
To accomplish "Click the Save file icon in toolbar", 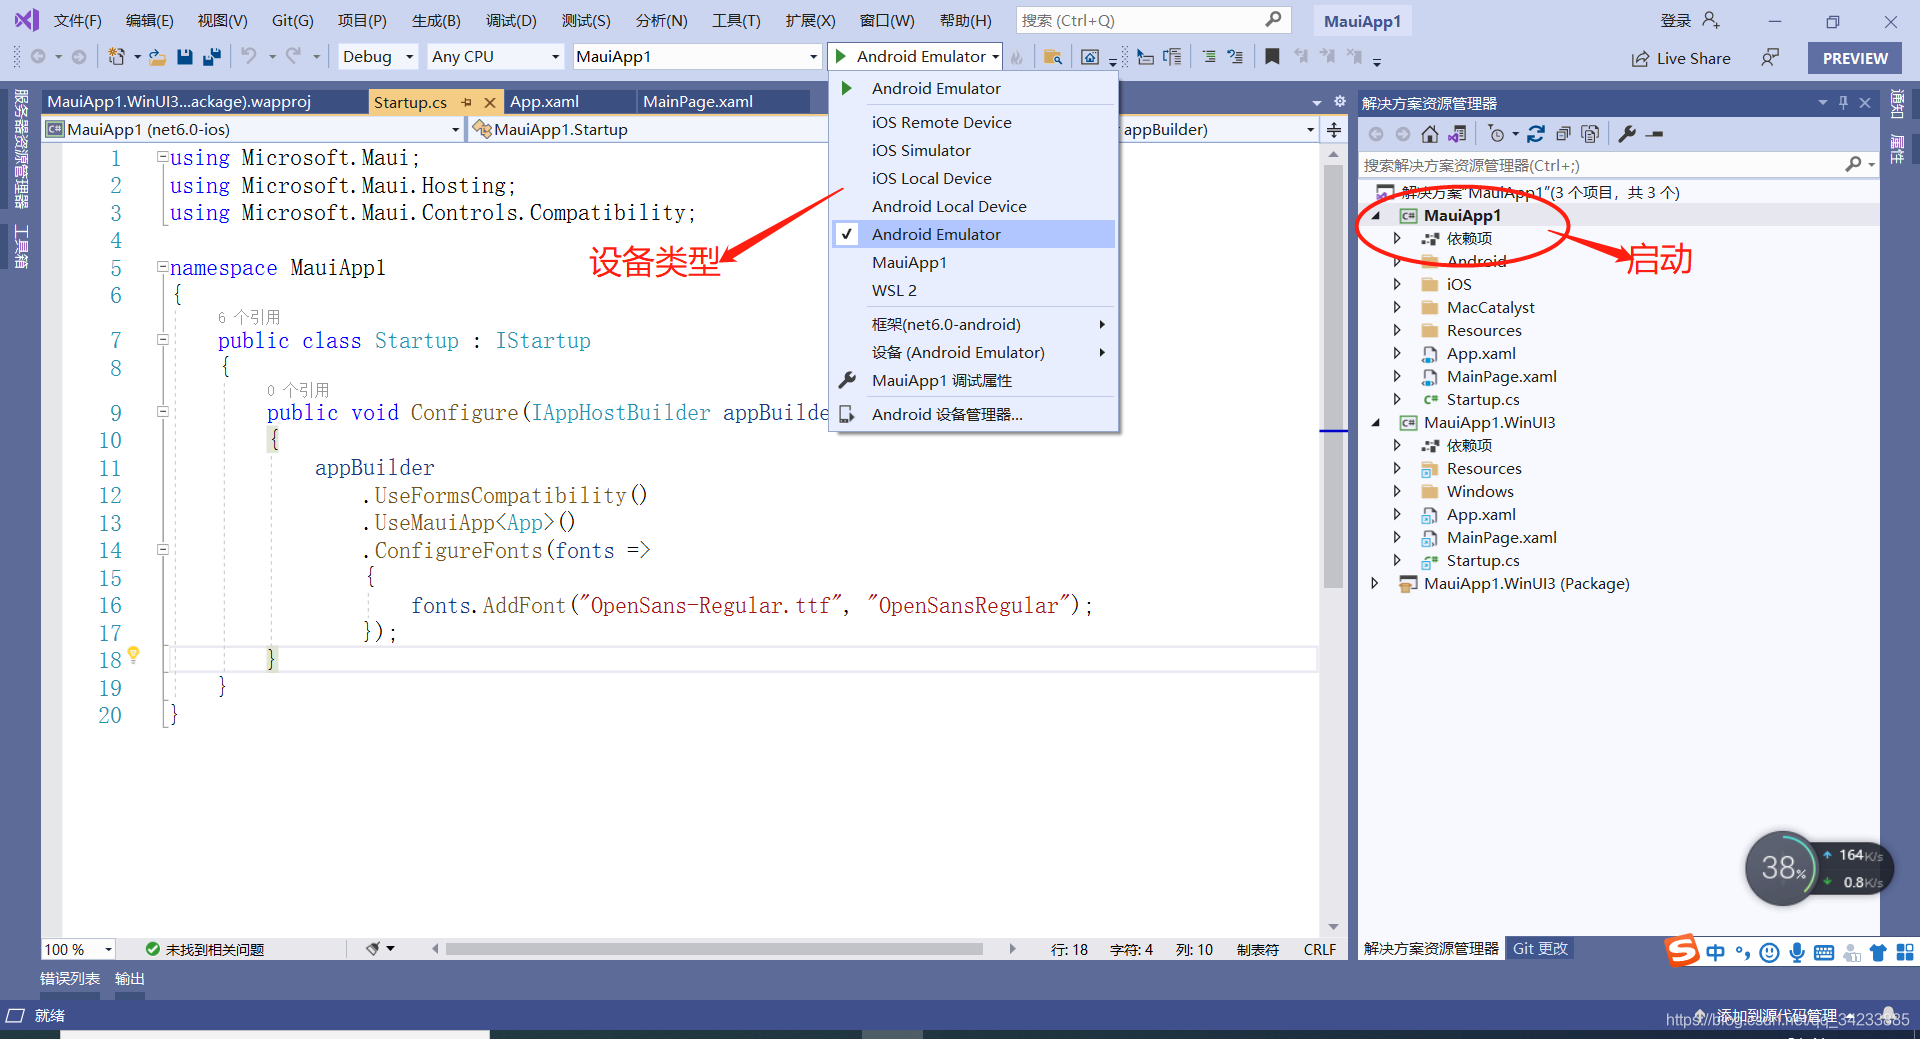I will click(184, 57).
